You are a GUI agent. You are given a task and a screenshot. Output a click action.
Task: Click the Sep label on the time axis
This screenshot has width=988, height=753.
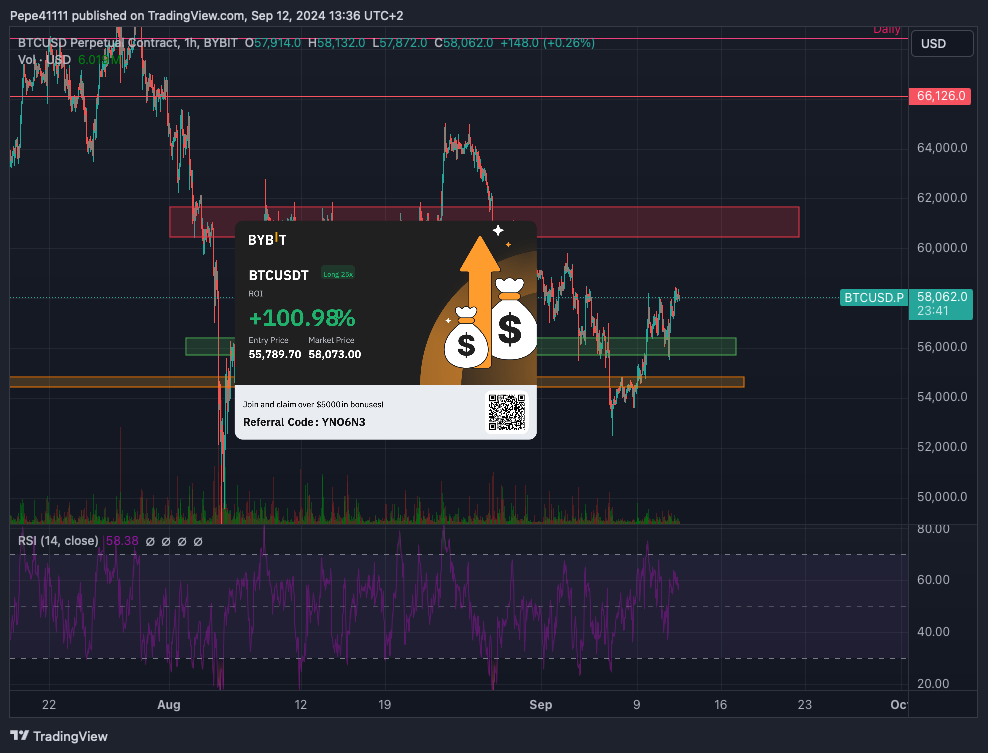pos(541,704)
